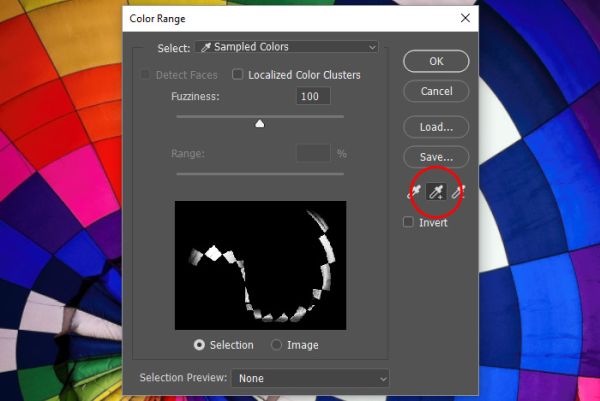Confirm with the OK button
Viewport: 600px width, 401px height.
pyautogui.click(x=436, y=61)
